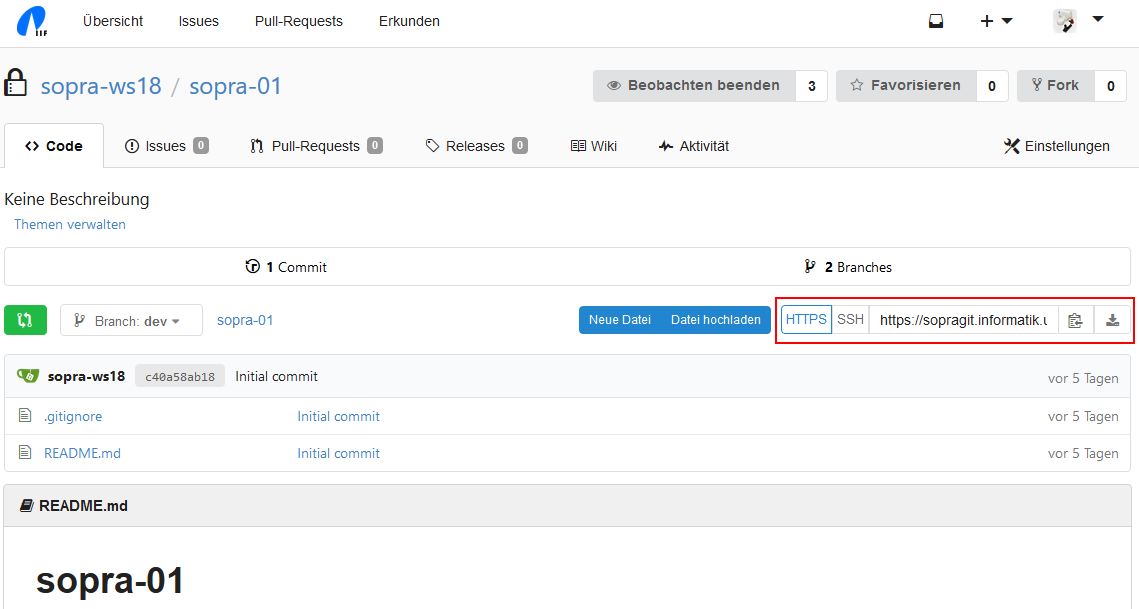Copy the clone URL to clipboard
1139x609 pixels.
[1075, 320]
